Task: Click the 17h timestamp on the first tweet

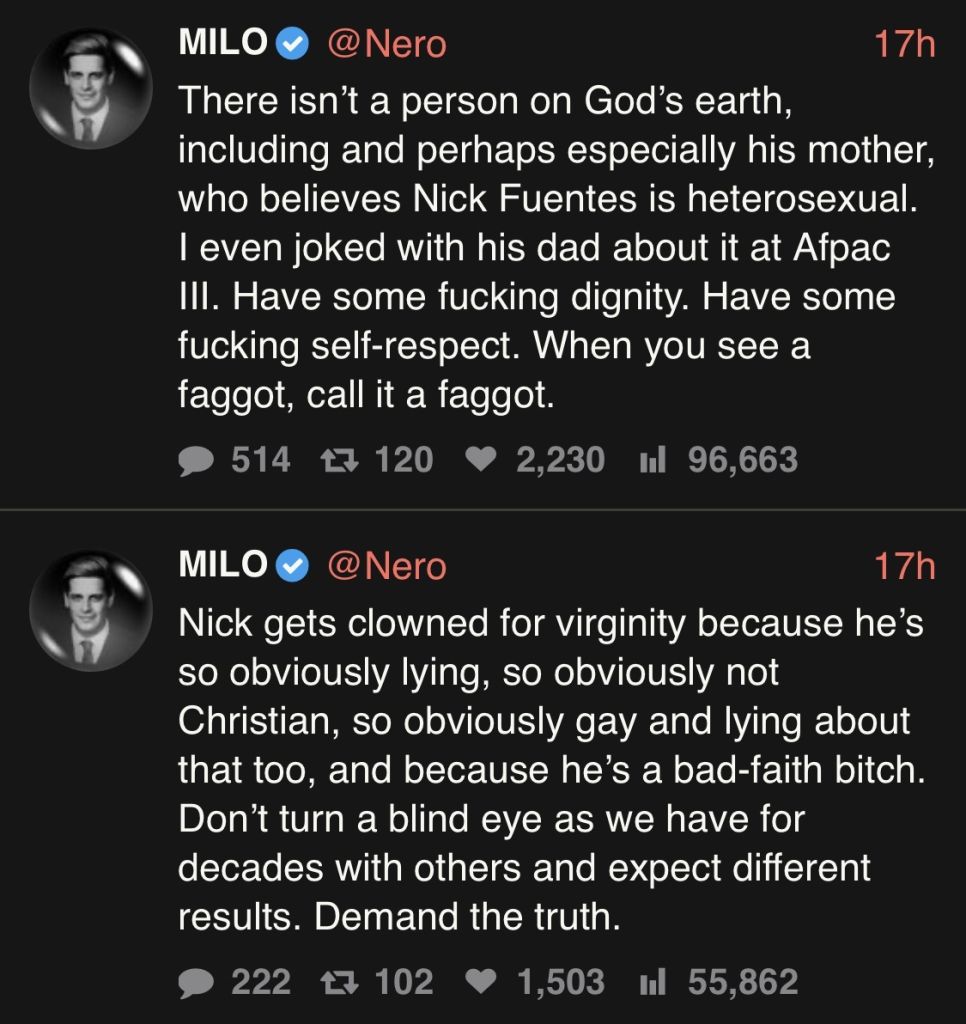Action: click(903, 45)
